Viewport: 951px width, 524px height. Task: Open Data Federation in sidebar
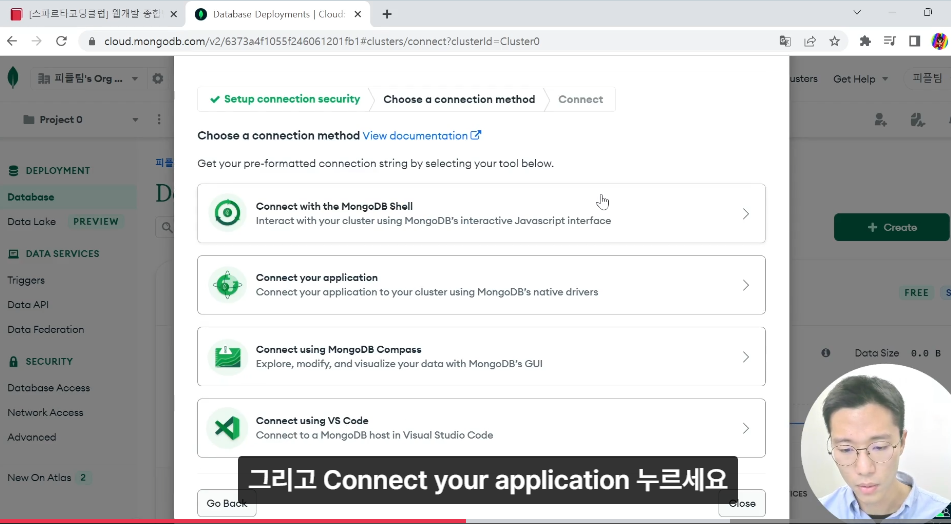tap(45, 329)
